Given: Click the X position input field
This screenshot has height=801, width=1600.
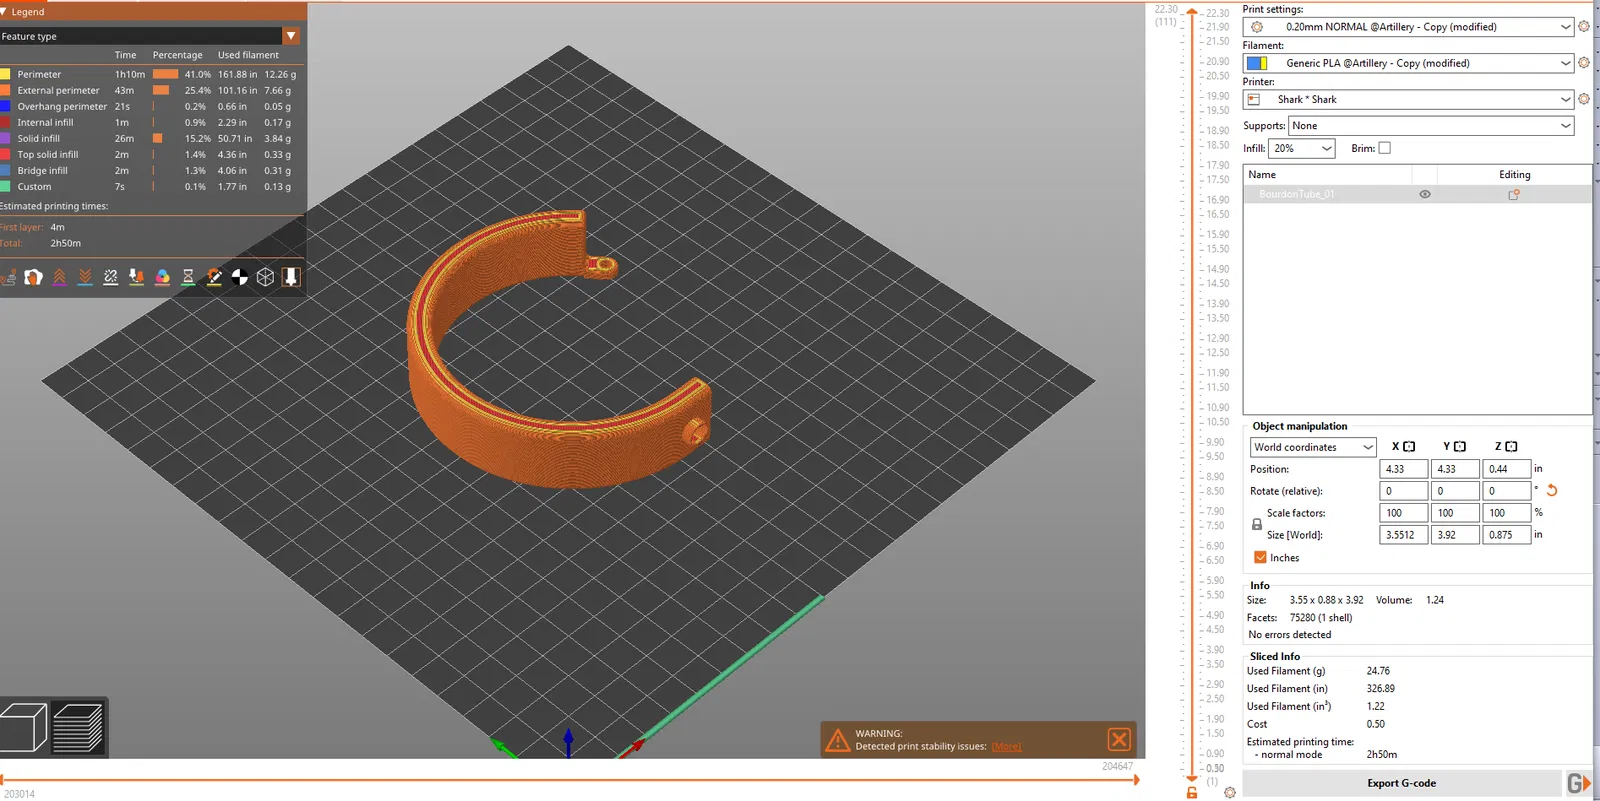Looking at the screenshot, I should pyautogui.click(x=1403, y=469).
